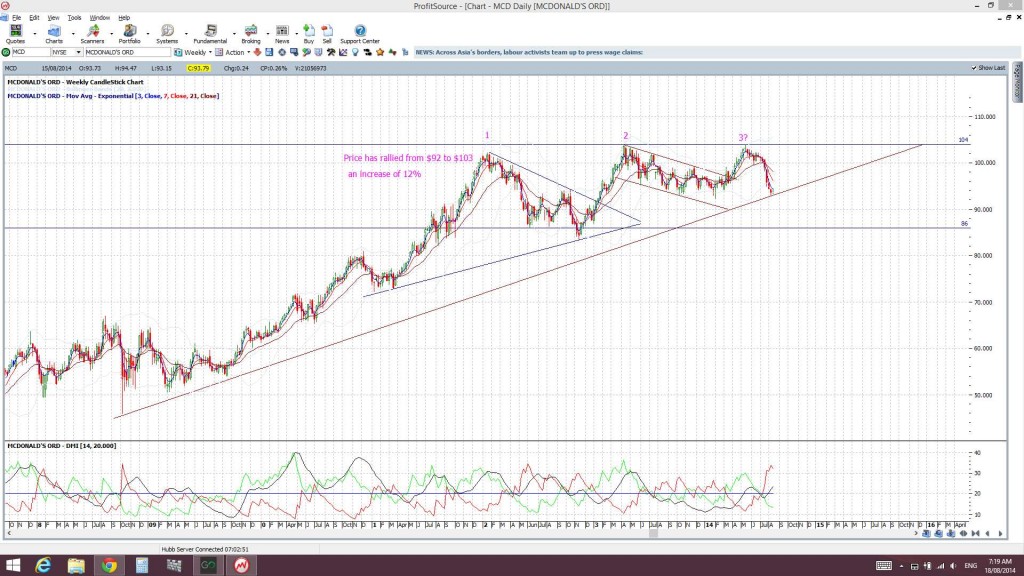Open the File menu
Screen dimensions: 1024x576
click(x=16, y=18)
